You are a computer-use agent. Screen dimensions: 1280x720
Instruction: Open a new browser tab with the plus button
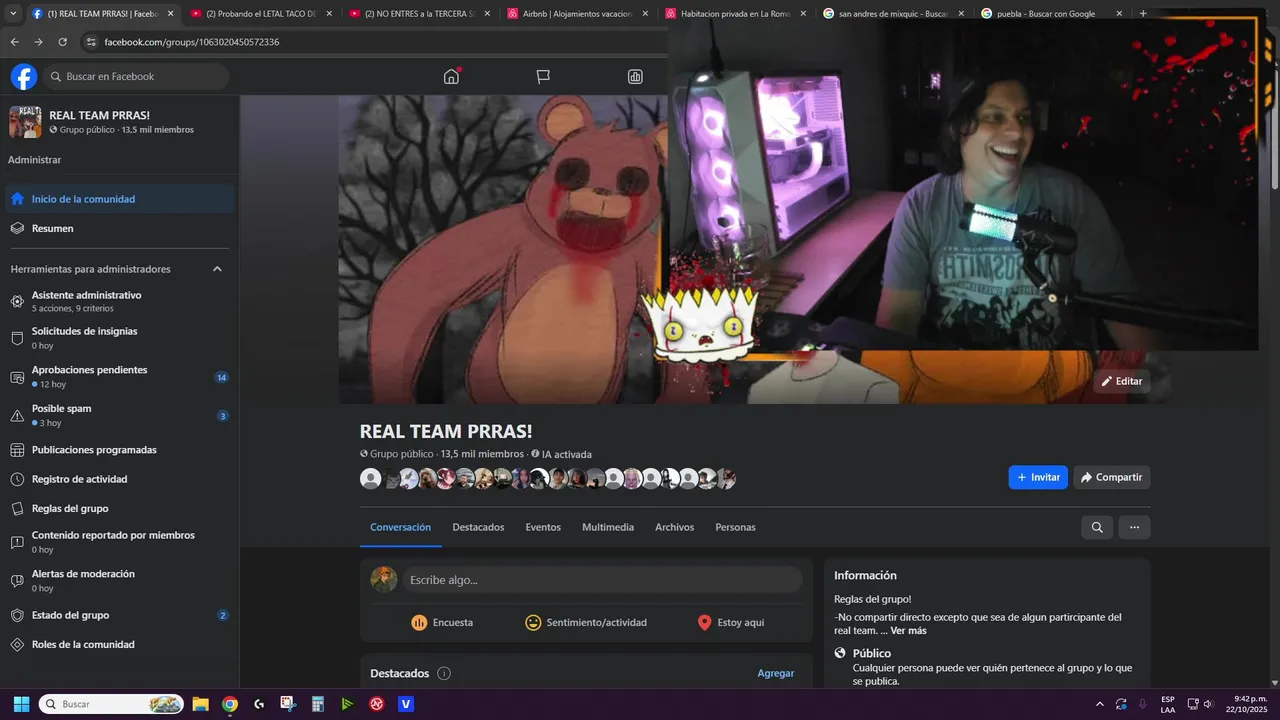point(1143,14)
